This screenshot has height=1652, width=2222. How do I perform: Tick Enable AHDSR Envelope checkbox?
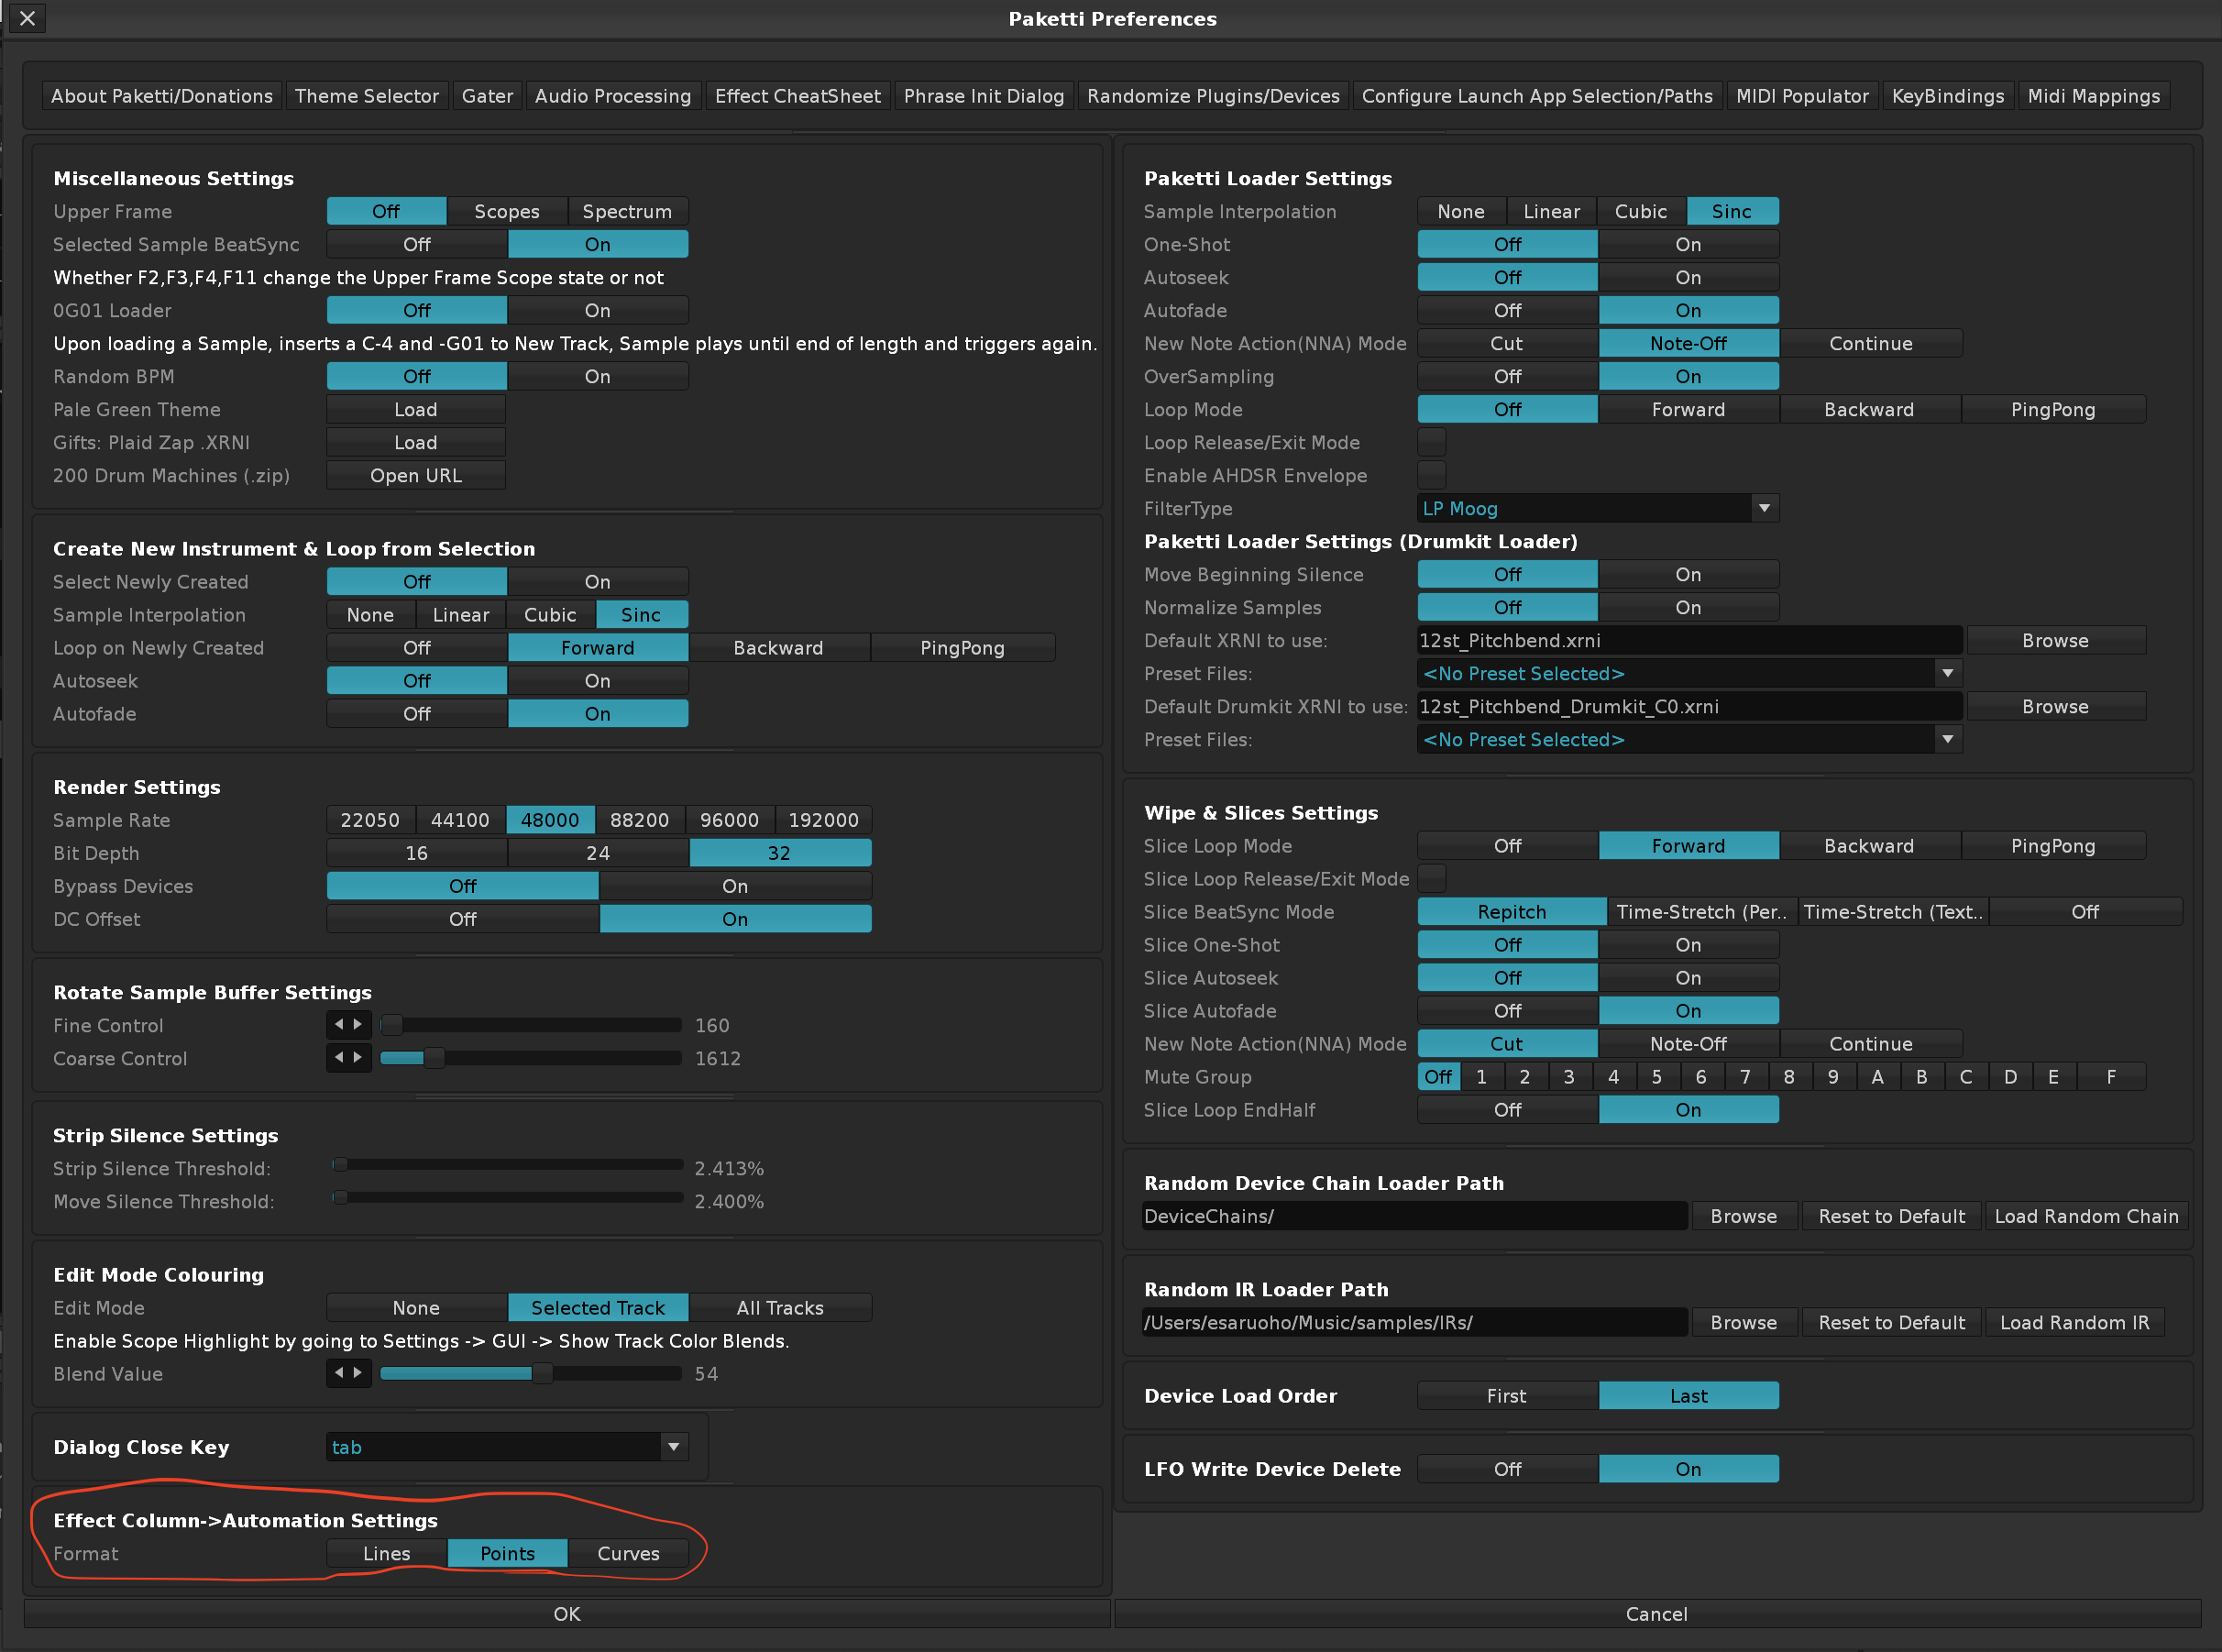[x=1431, y=475]
